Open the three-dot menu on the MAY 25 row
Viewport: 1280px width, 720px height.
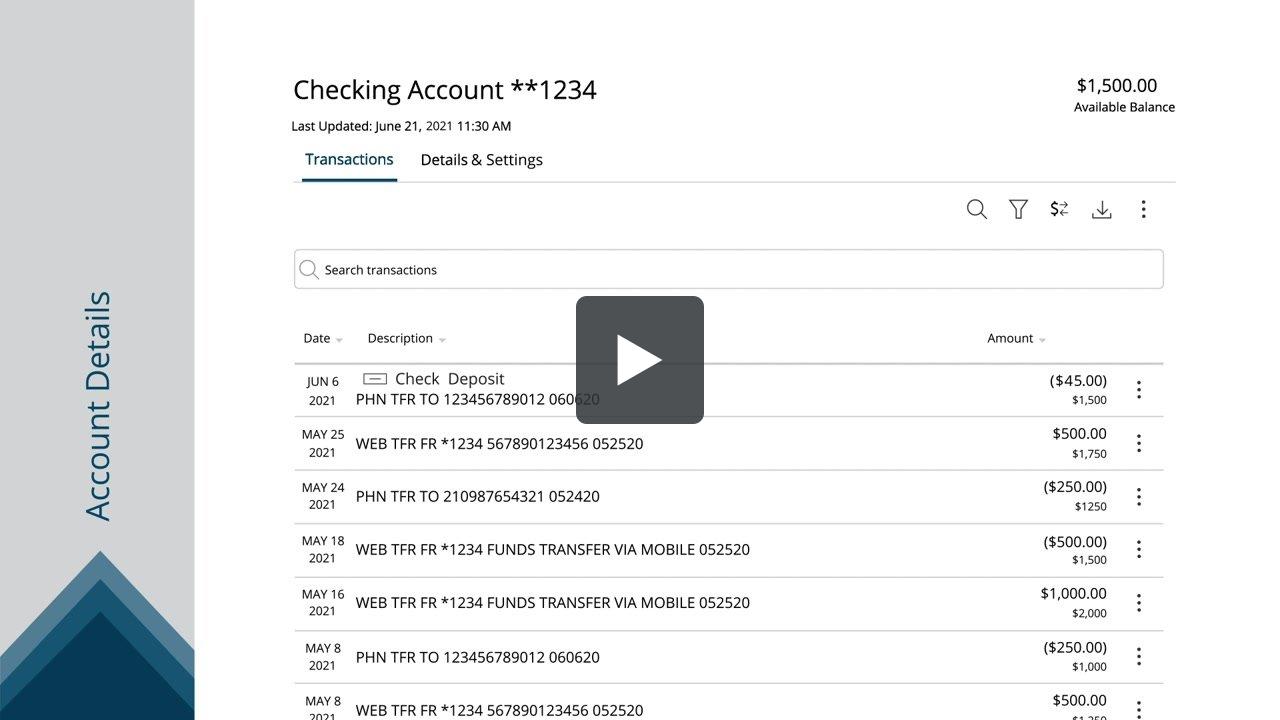pyautogui.click(x=1138, y=443)
